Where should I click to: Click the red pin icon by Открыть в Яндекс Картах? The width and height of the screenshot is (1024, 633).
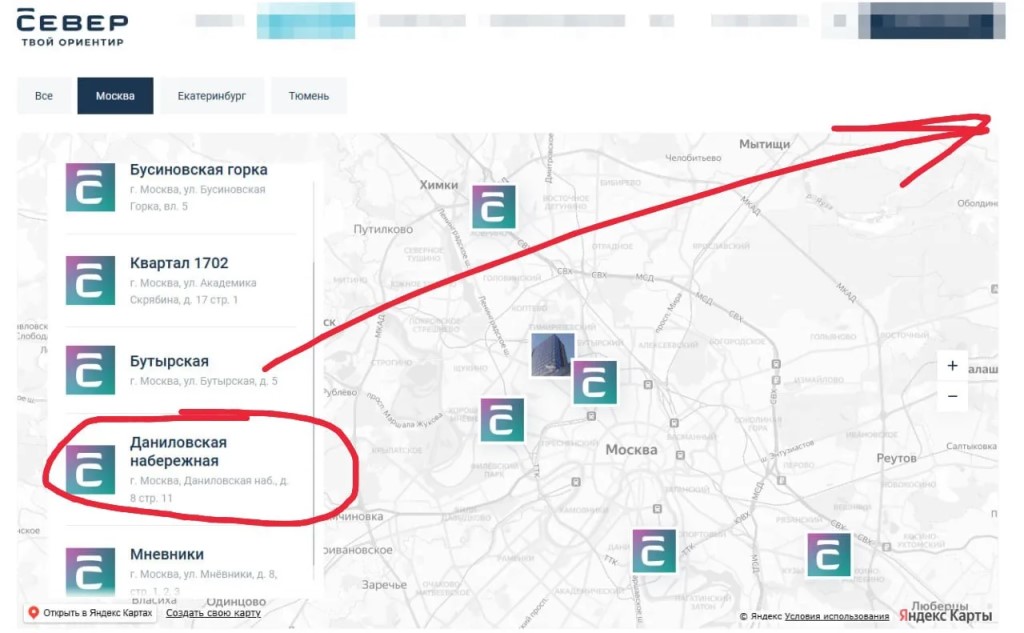pos(33,613)
